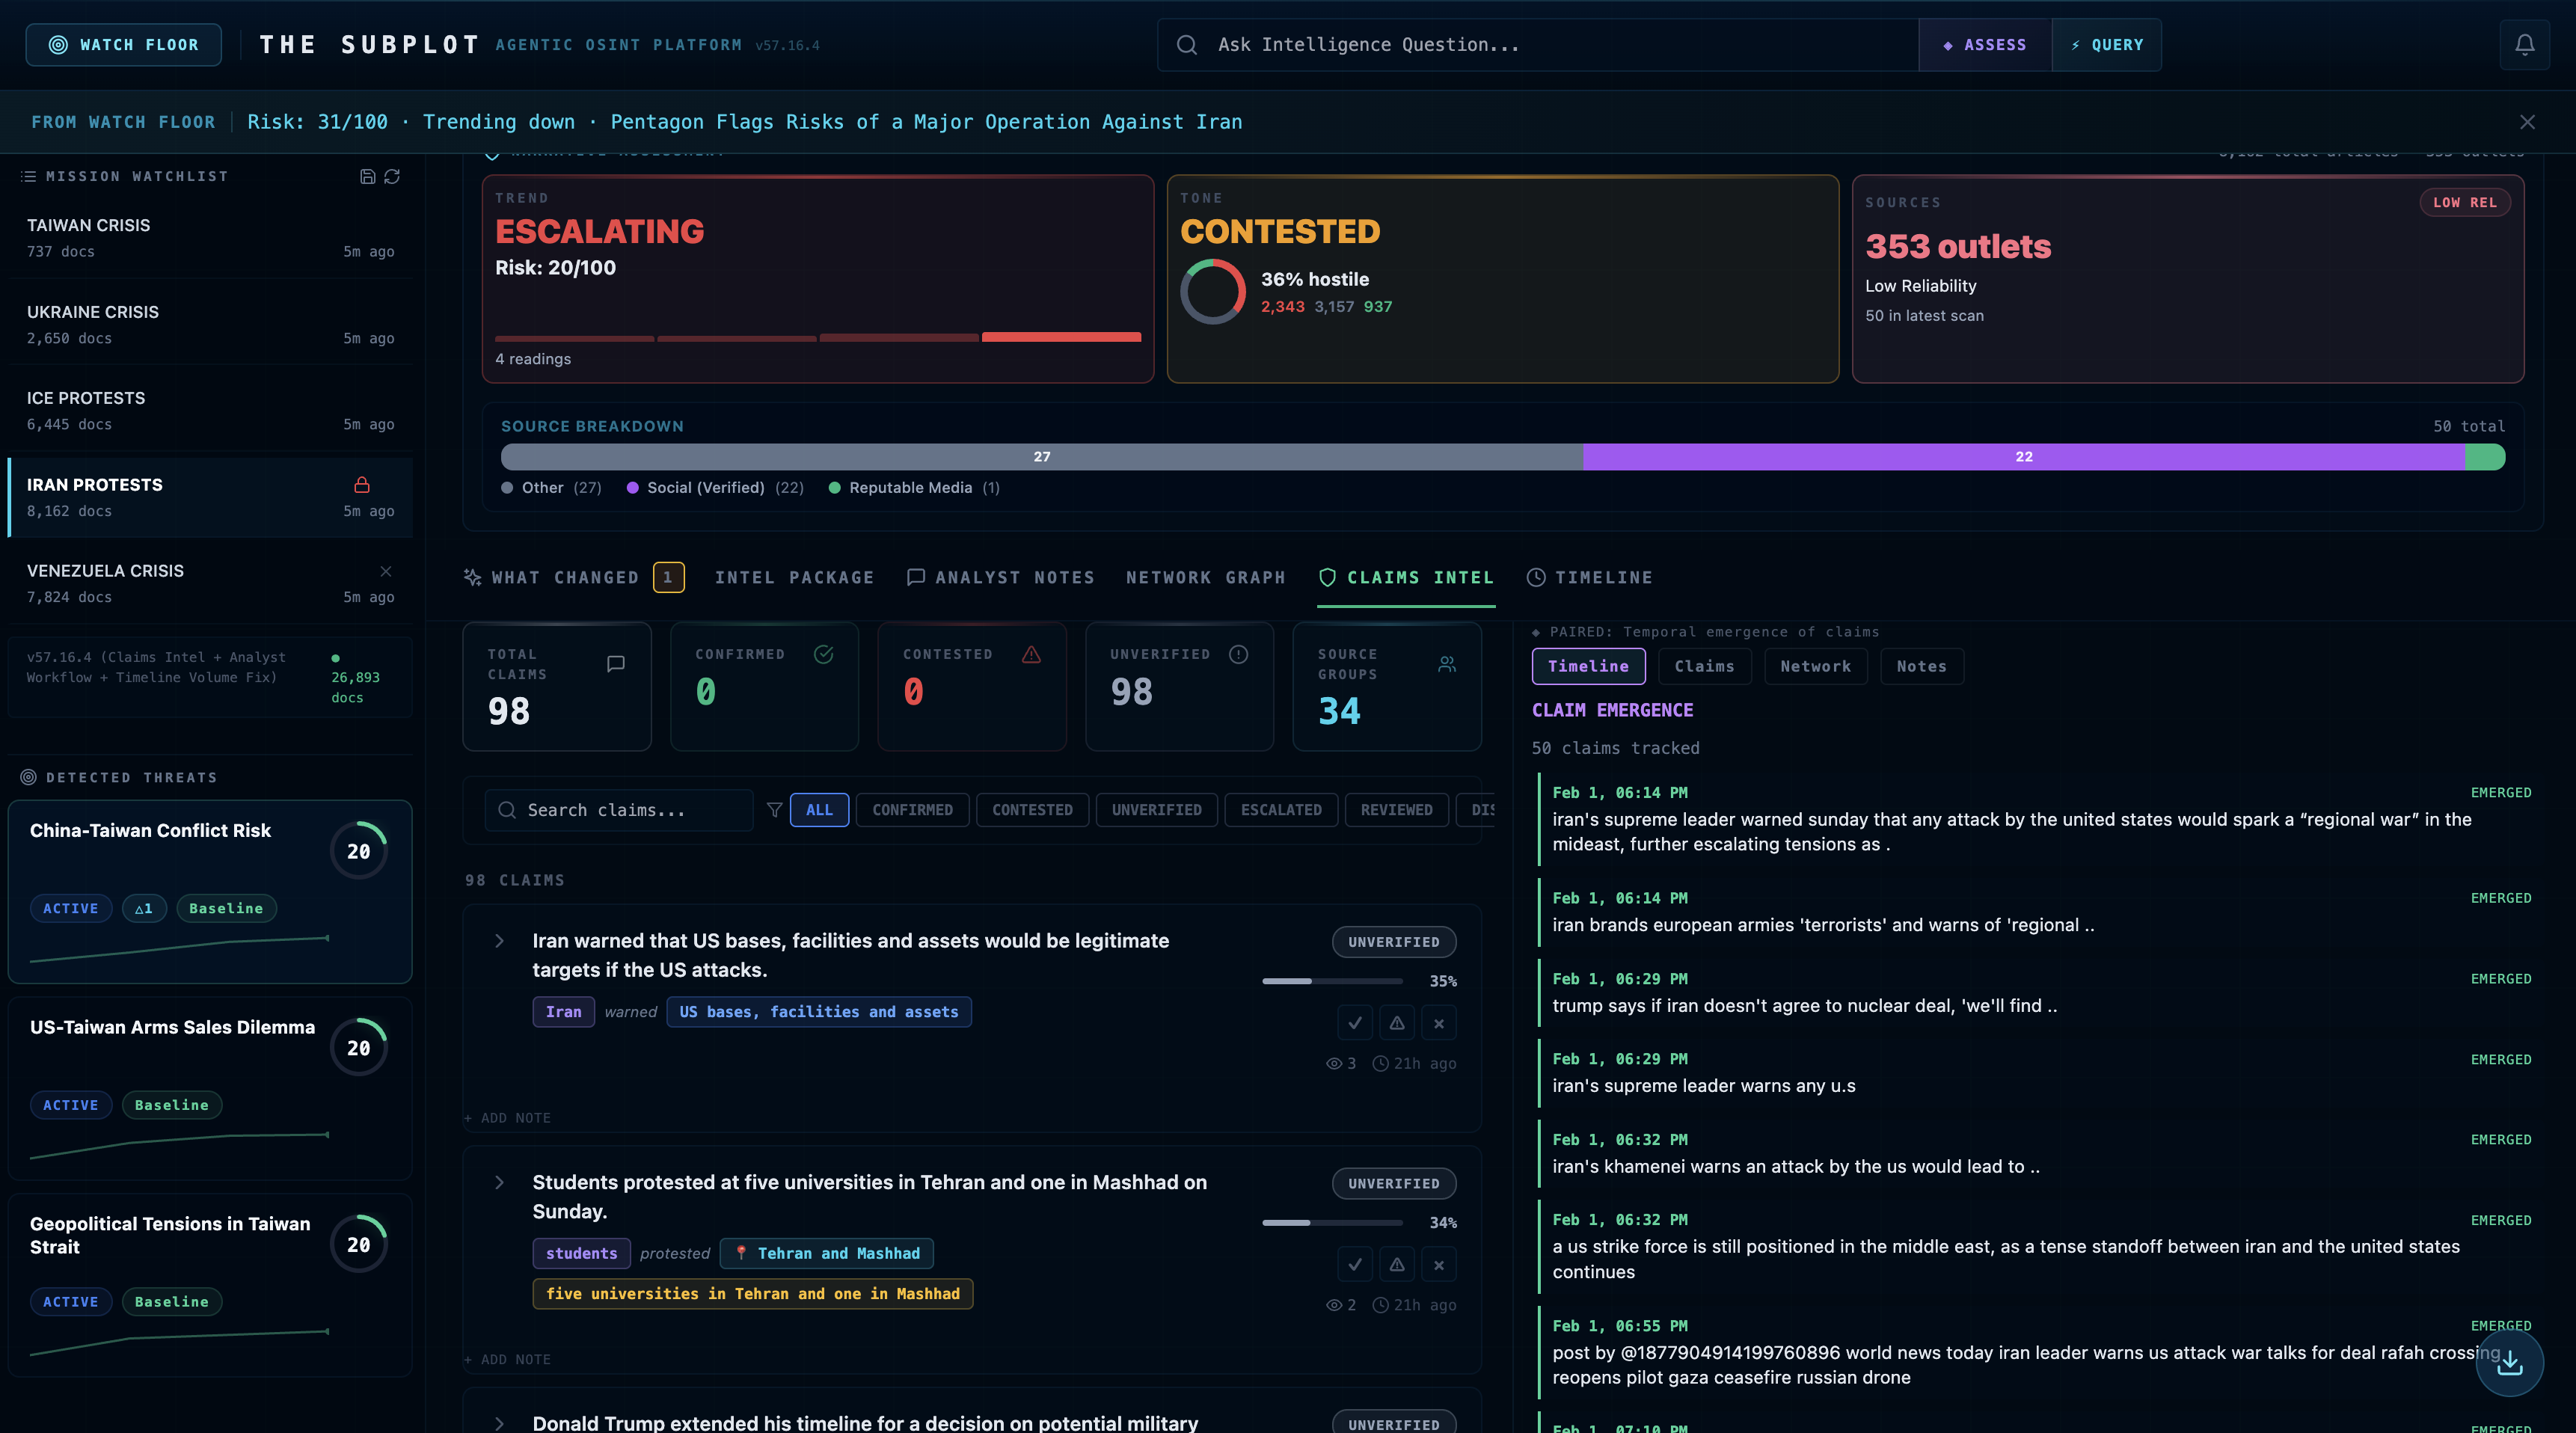Click the notification bell icon
This screenshot has height=1433, width=2576.
pos(2524,45)
